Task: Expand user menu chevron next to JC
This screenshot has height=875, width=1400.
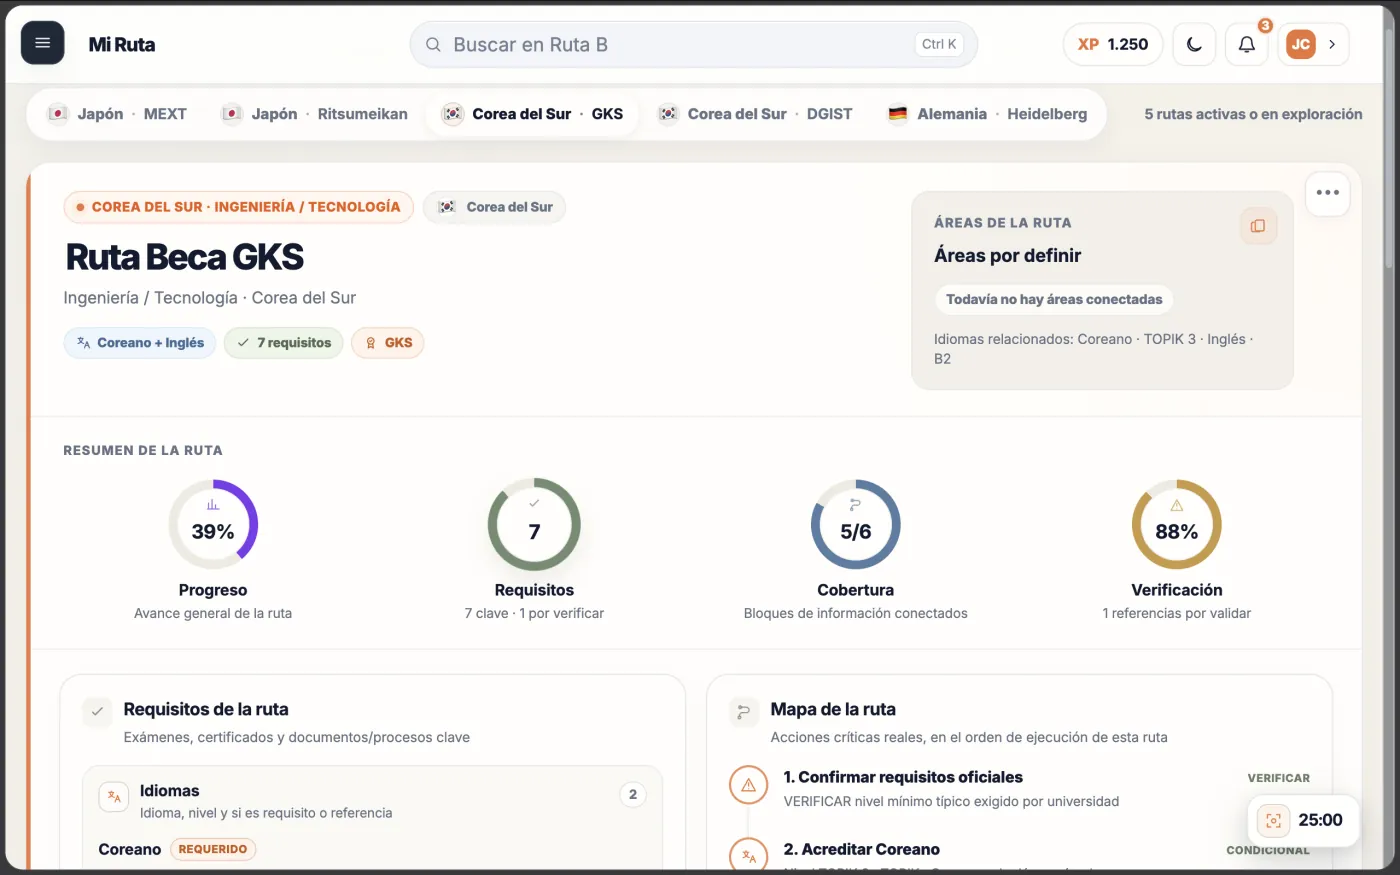Action: [x=1332, y=44]
